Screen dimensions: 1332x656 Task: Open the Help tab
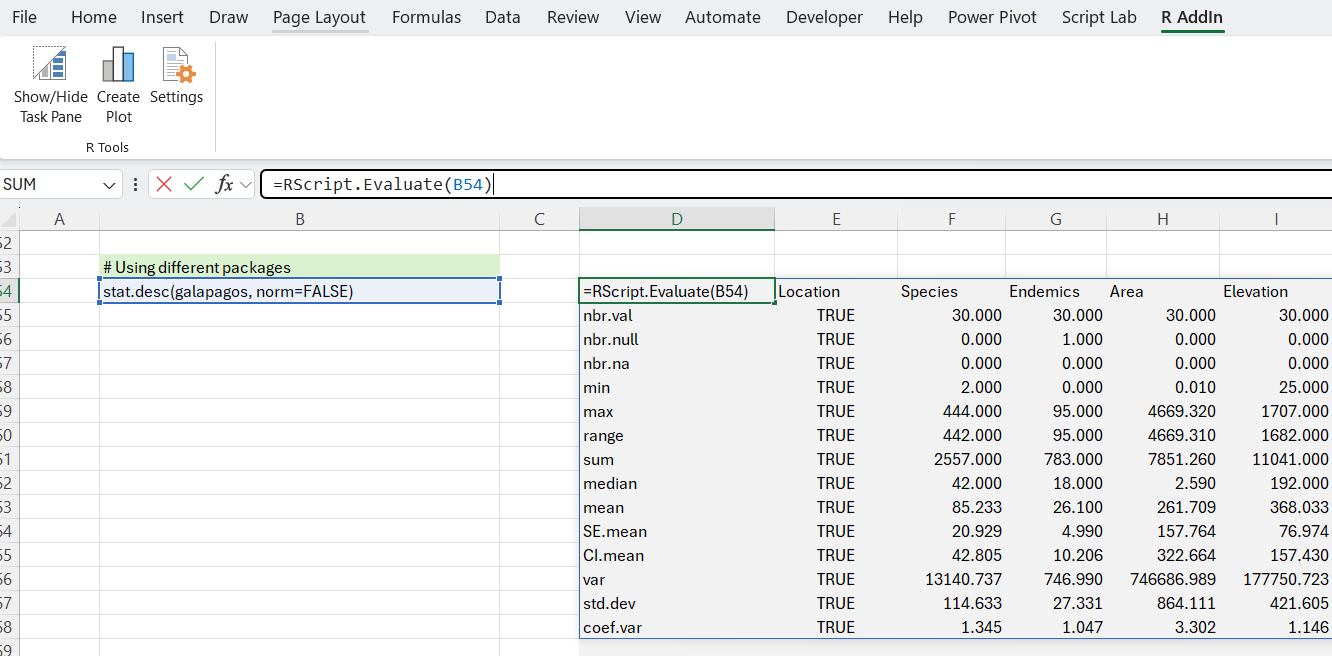pos(905,17)
